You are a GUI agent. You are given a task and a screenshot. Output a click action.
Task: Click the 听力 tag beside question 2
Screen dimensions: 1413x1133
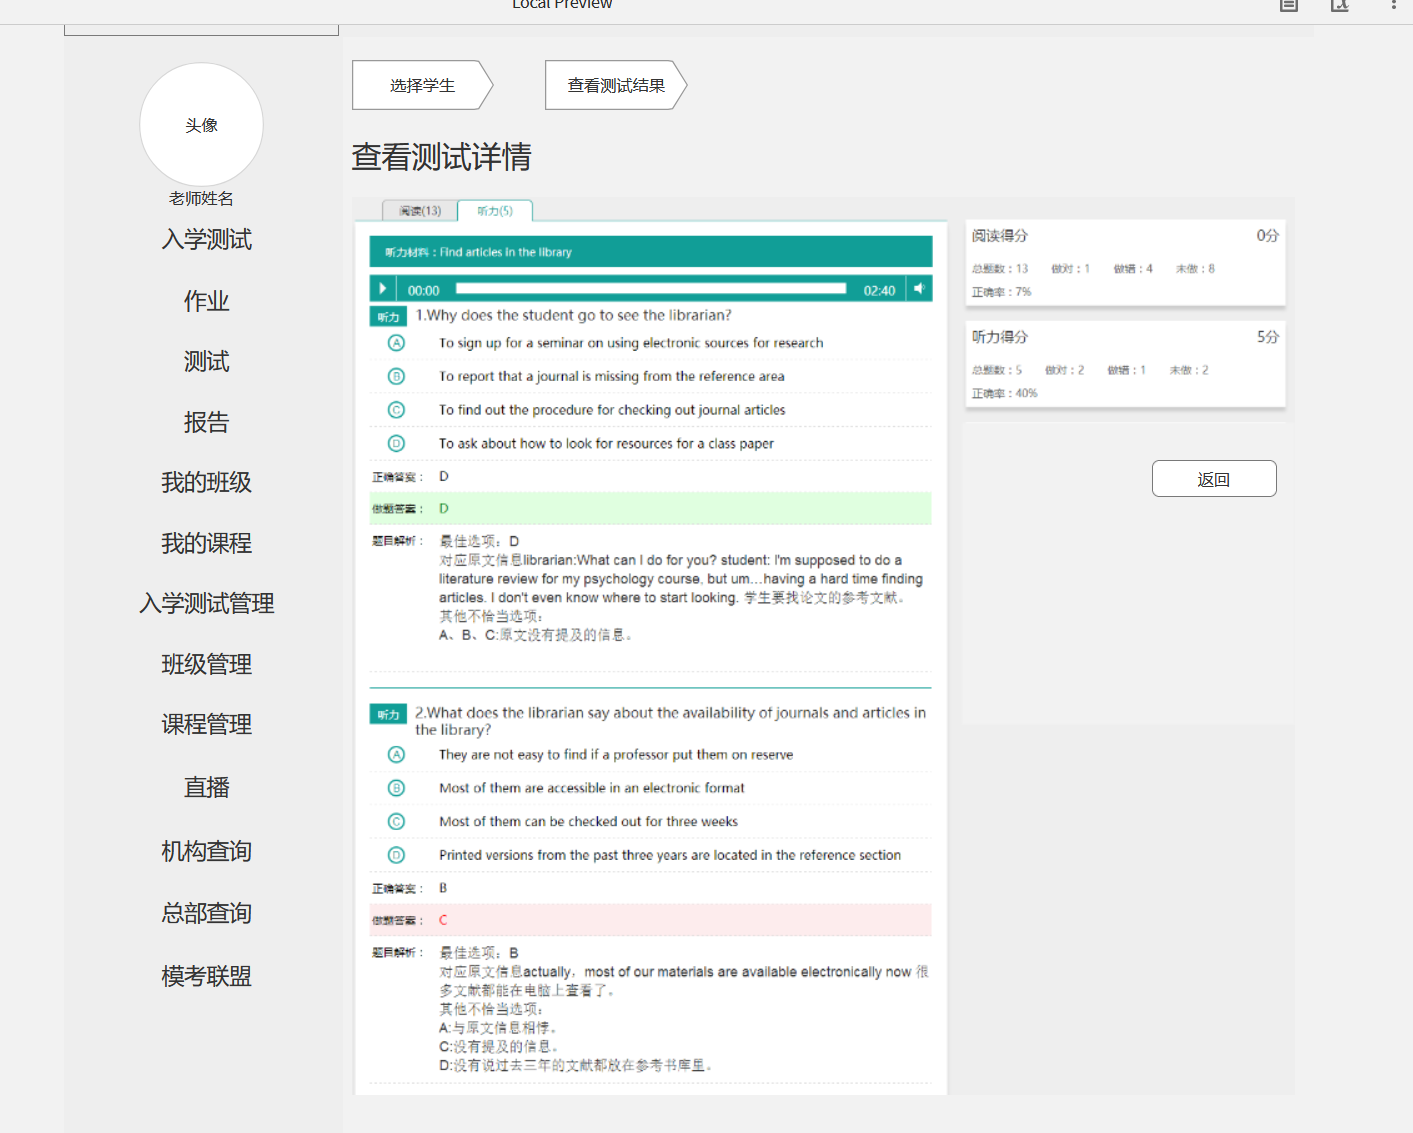pos(388,714)
